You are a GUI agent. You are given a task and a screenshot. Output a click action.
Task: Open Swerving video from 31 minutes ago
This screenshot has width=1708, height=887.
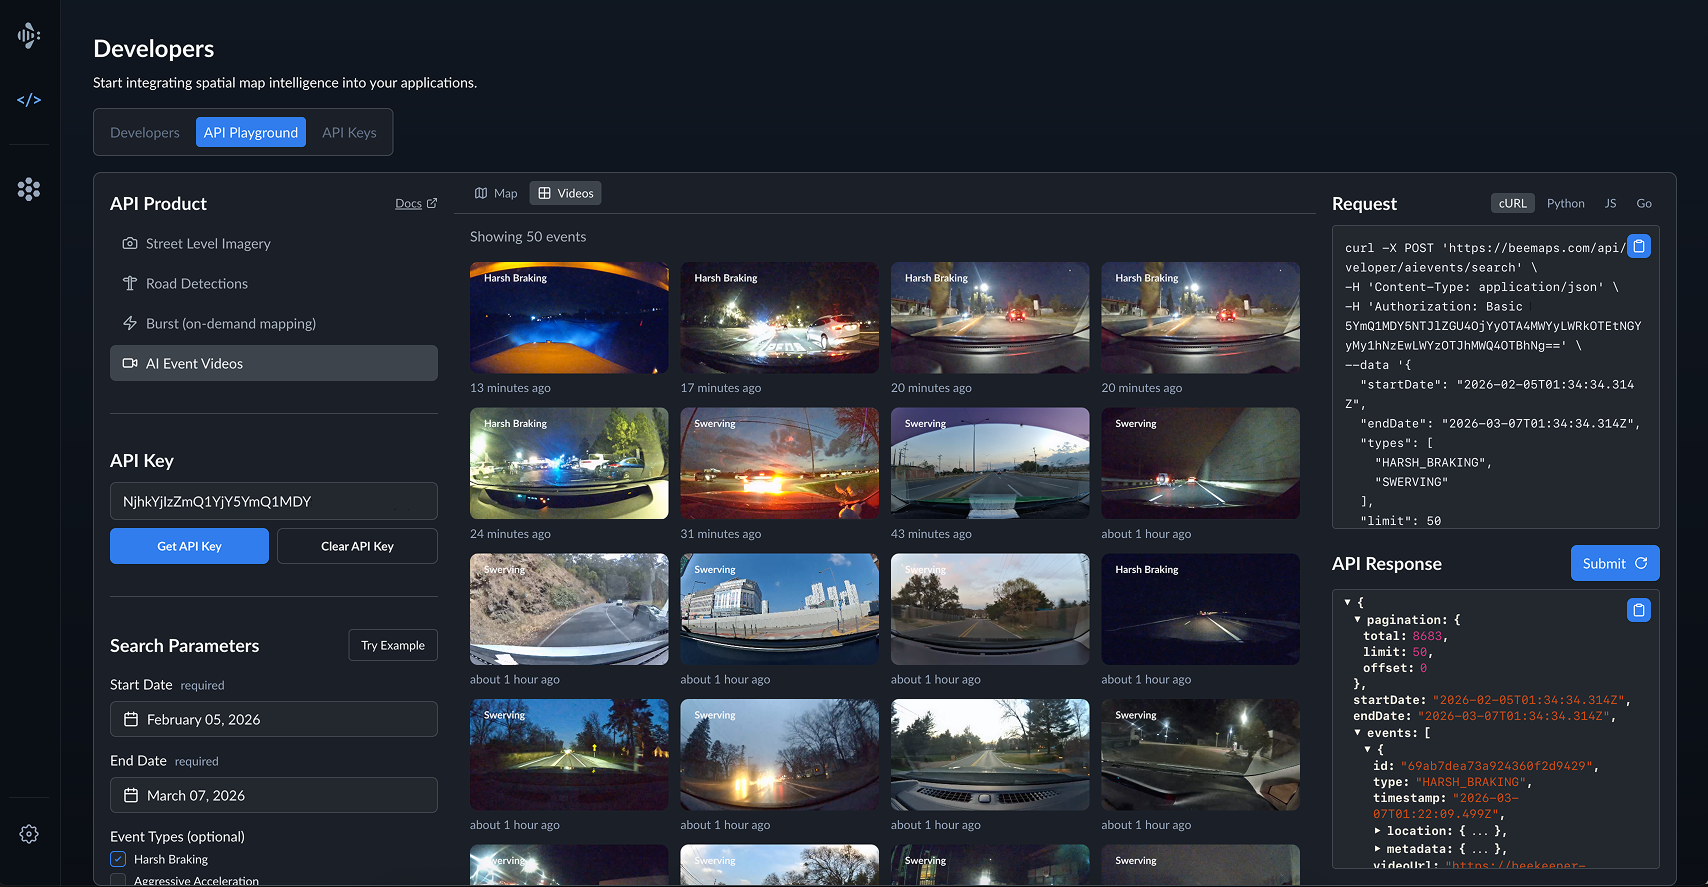(780, 463)
